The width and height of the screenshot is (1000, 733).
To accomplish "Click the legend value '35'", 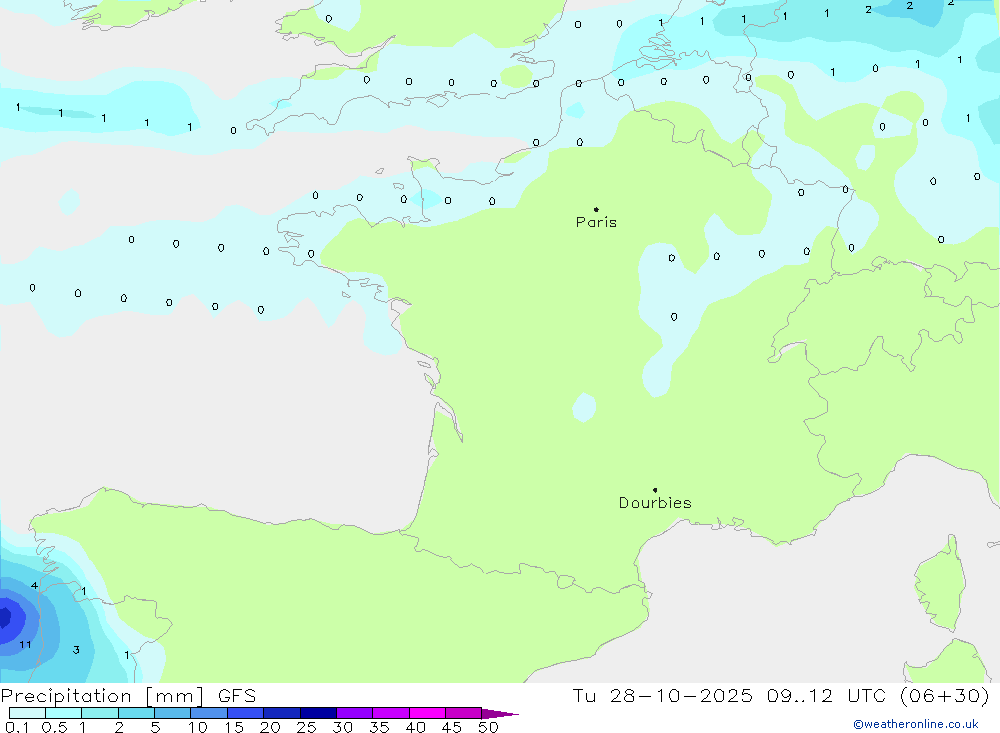I will coord(379,727).
